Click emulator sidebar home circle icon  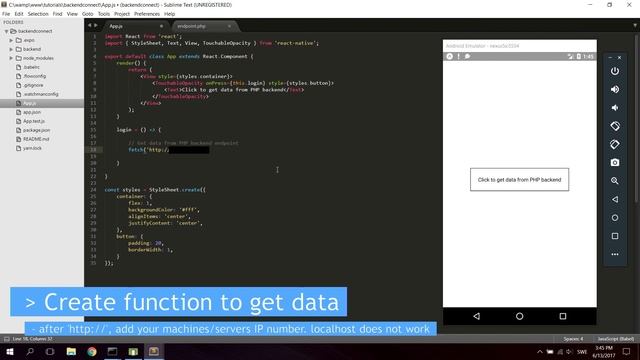(615, 218)
